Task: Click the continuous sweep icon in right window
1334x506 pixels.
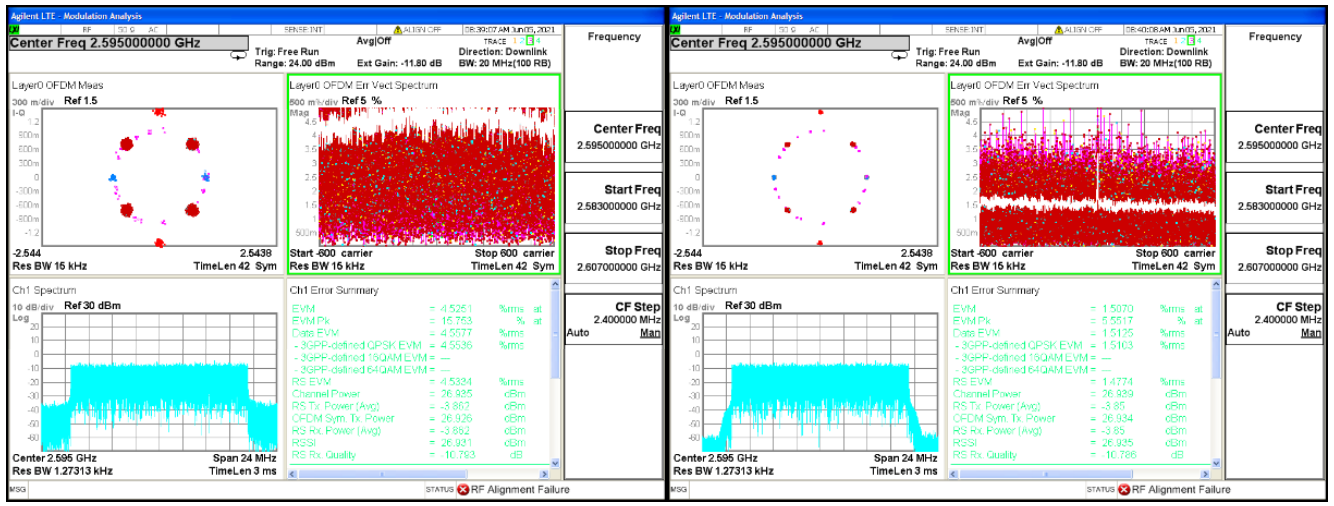Action: [899, 55]
